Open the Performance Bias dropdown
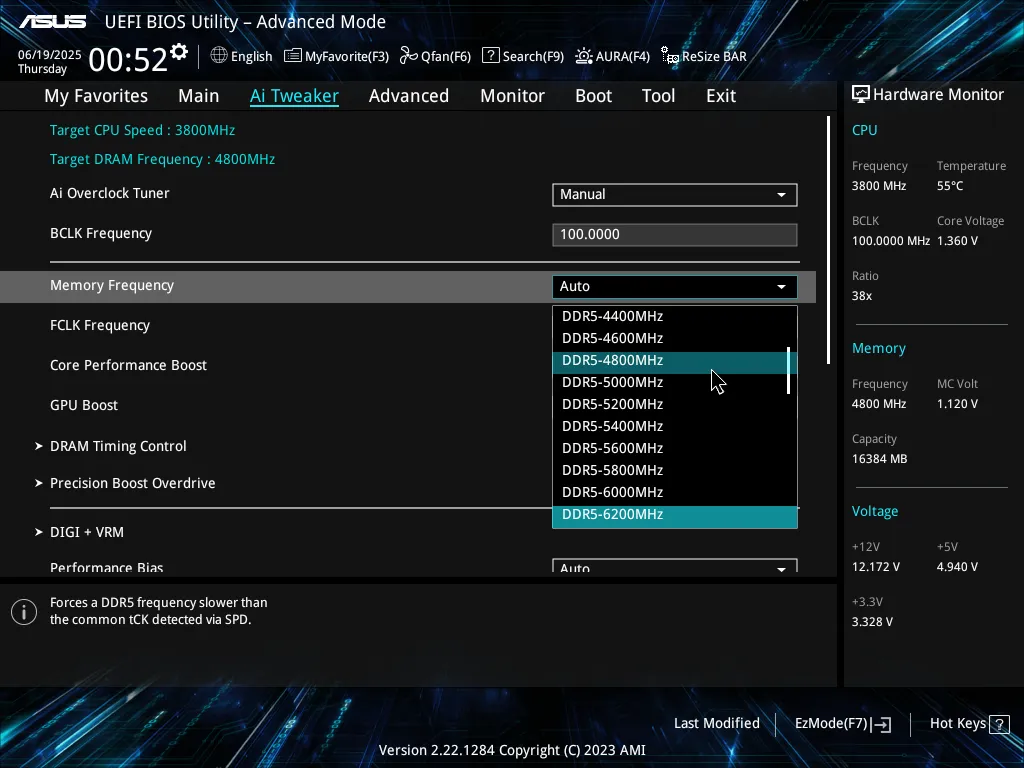 click(674, 566)
